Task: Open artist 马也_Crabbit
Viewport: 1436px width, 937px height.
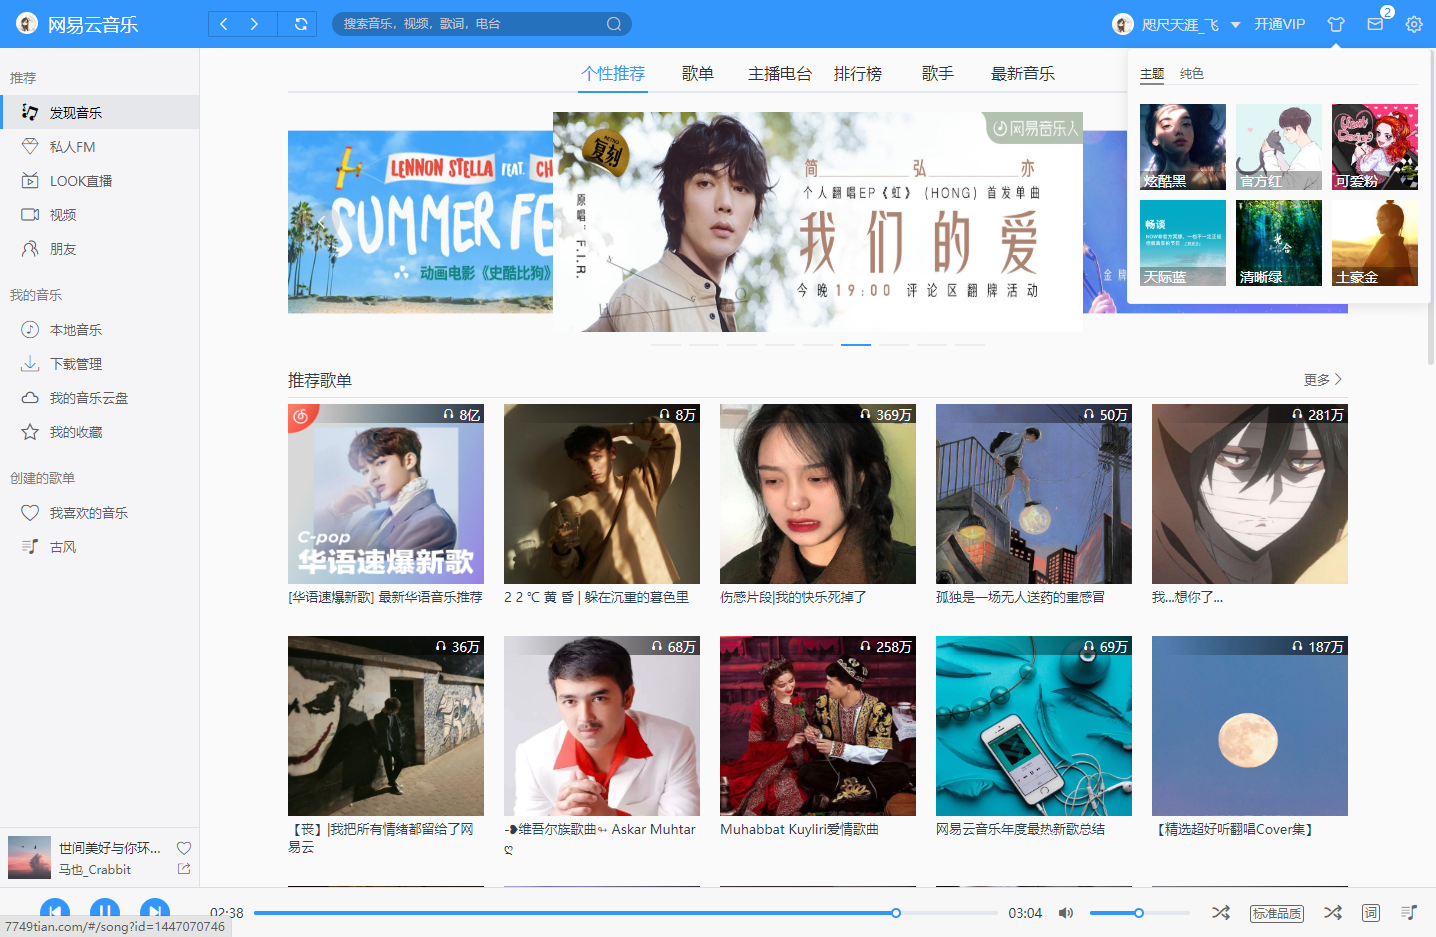Action: click(x=95, y=870)
